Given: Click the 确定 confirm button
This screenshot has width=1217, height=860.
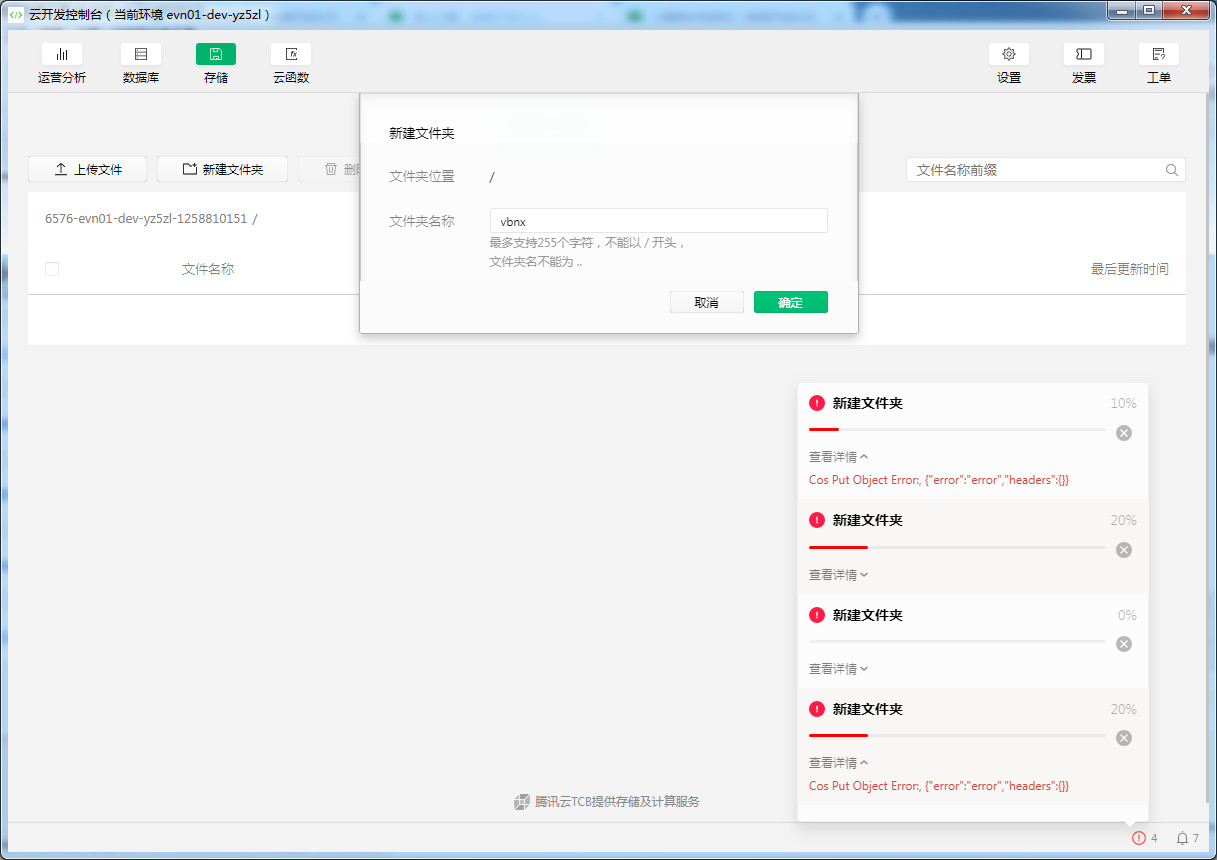Looking at the screenshot, I should click(790, 302).
